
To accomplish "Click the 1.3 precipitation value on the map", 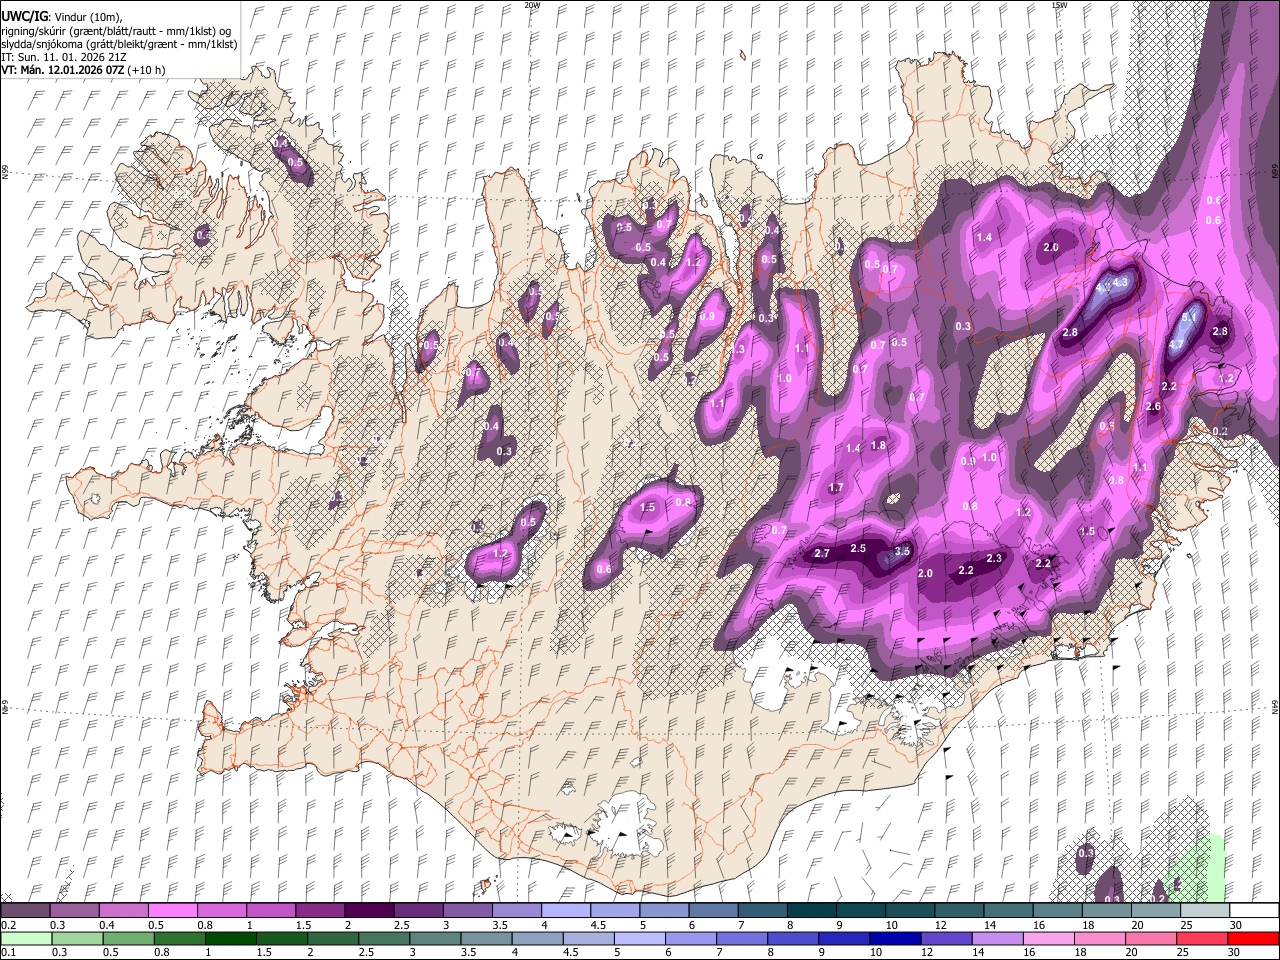I will 738,350.
